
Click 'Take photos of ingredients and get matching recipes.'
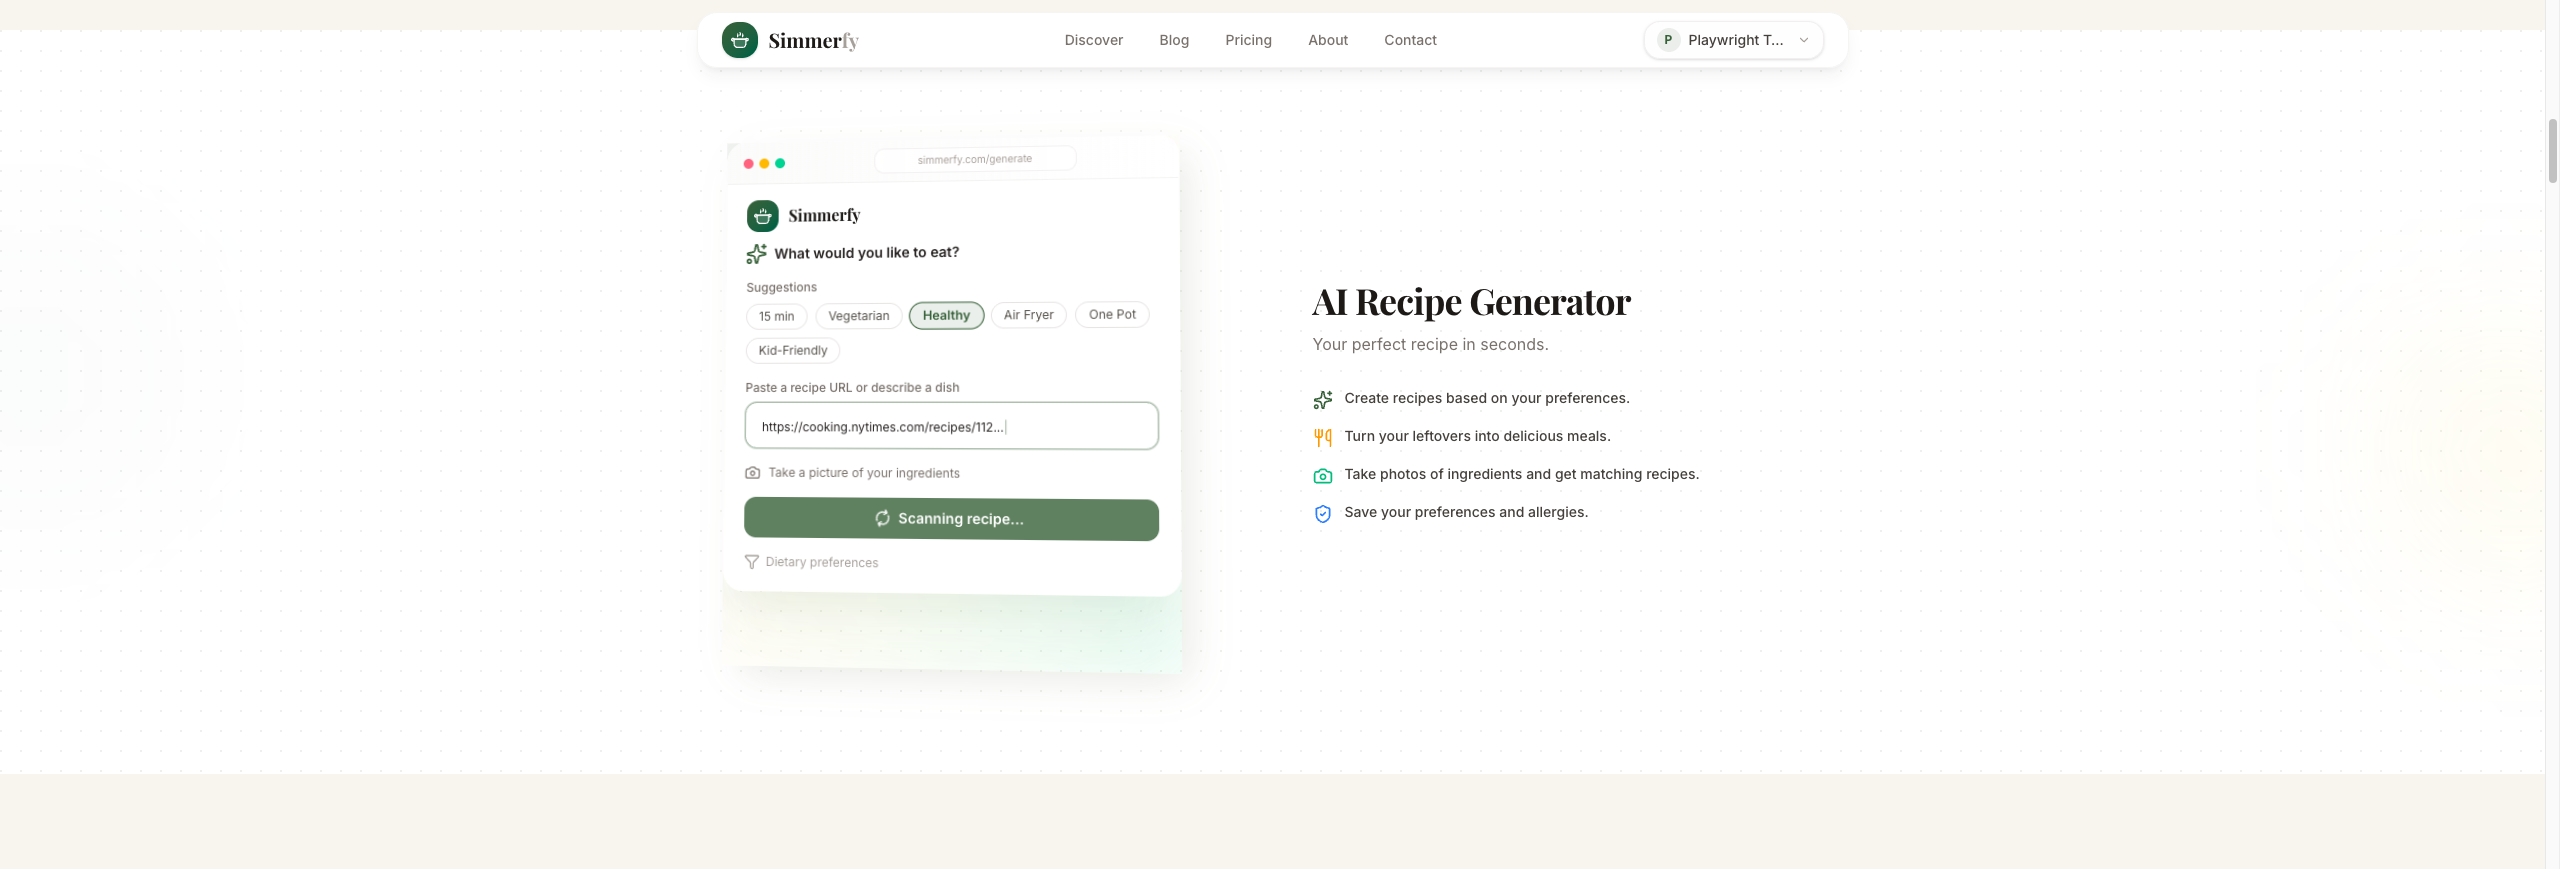tap(1521, 474)
